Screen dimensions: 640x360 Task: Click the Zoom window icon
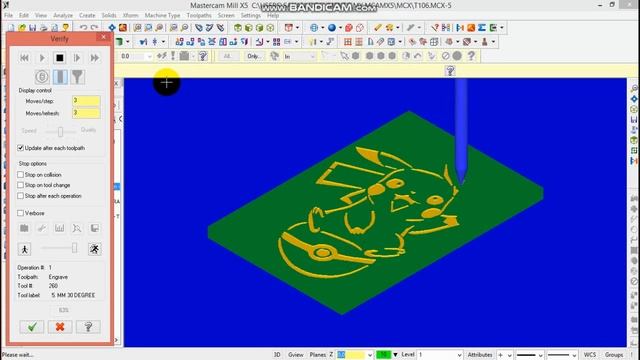(138, 27)
